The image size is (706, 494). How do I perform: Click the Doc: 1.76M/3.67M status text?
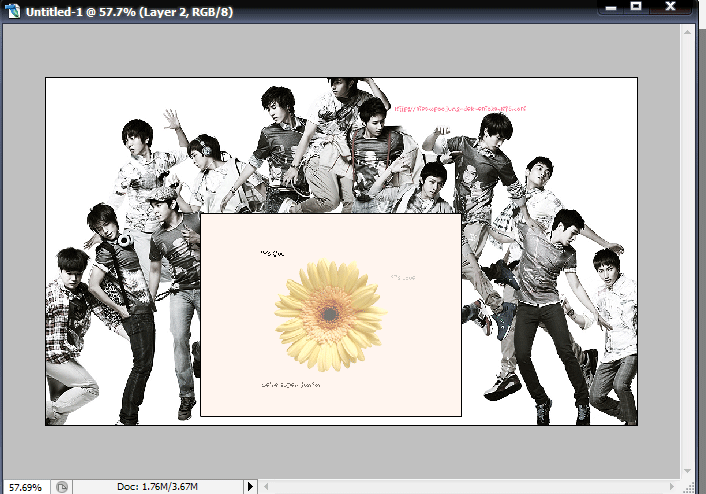pyautogui.click(x=158, y=486)
